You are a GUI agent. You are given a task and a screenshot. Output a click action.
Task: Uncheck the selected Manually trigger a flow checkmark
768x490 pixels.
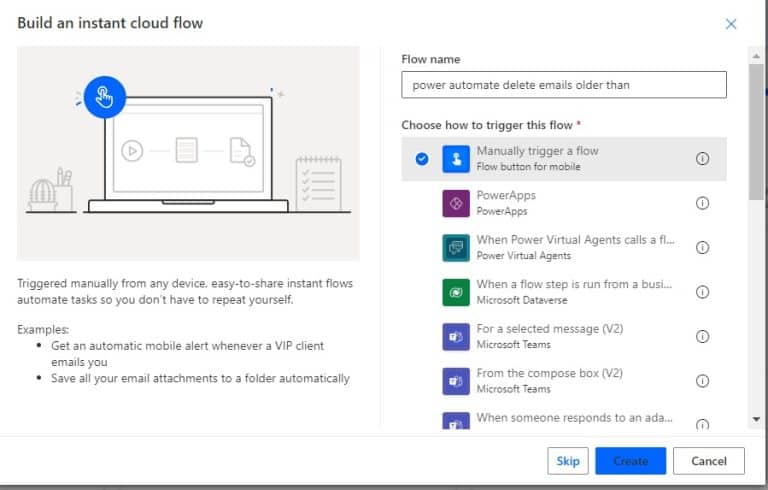point(422,159)
